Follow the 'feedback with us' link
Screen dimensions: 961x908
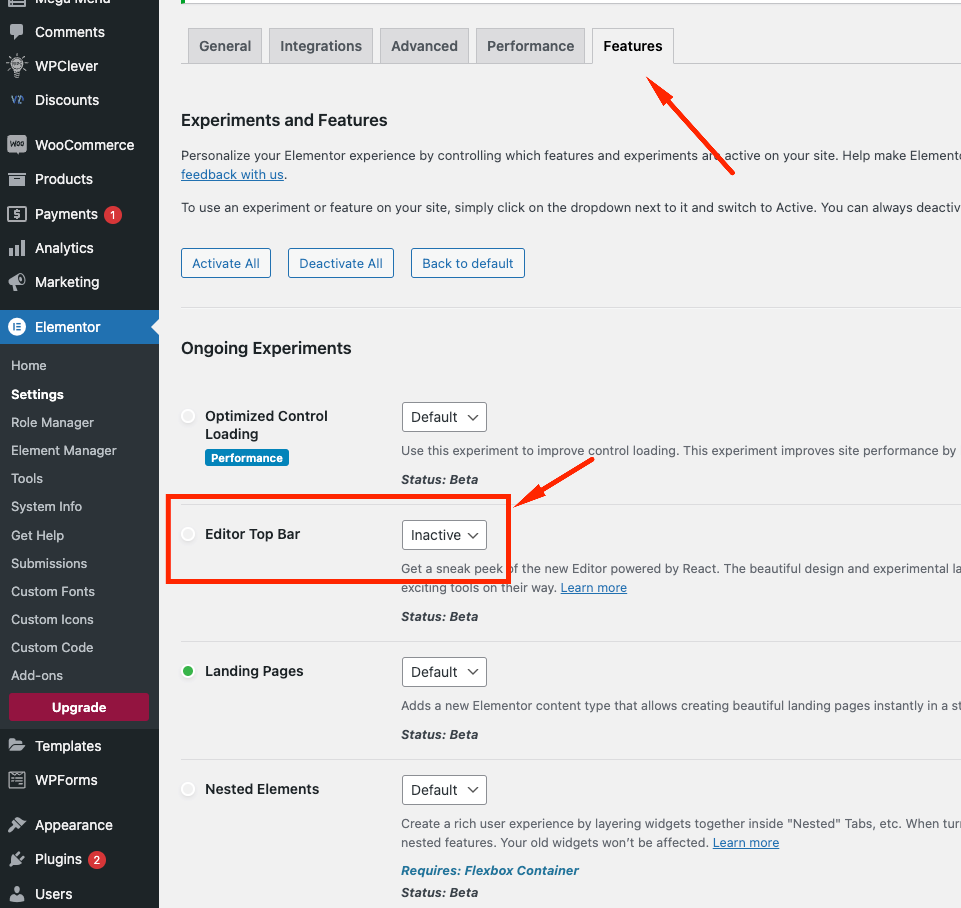pos(232,175)
